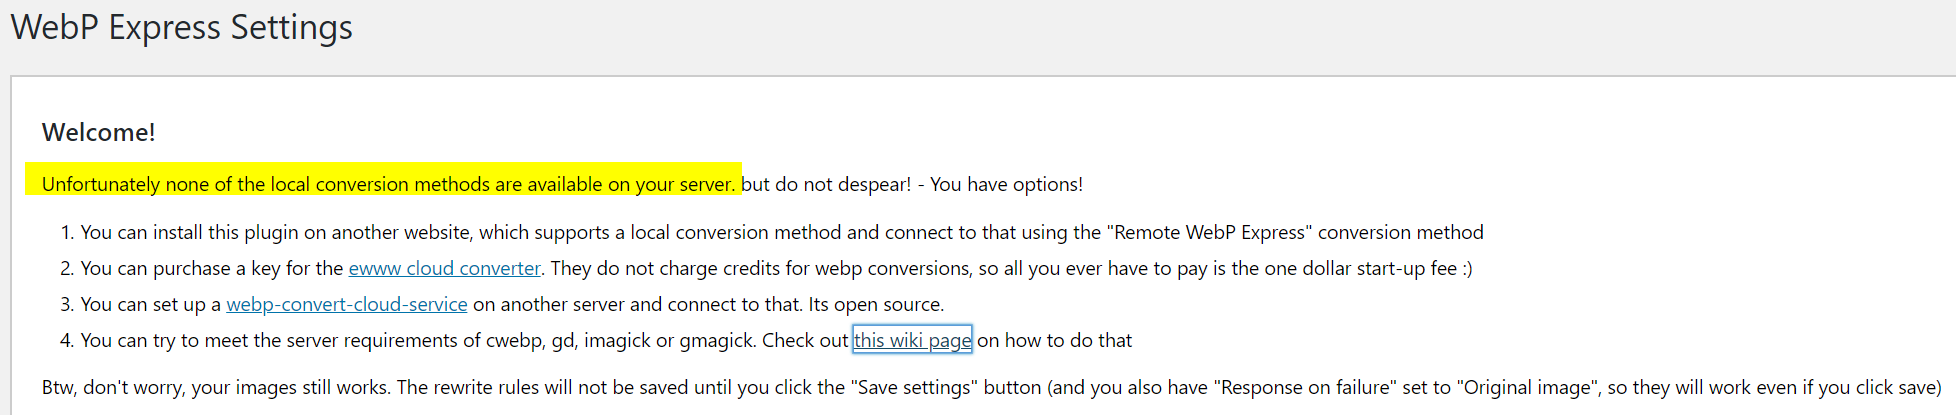Click the Welcome! heading

tap(98, 132)
